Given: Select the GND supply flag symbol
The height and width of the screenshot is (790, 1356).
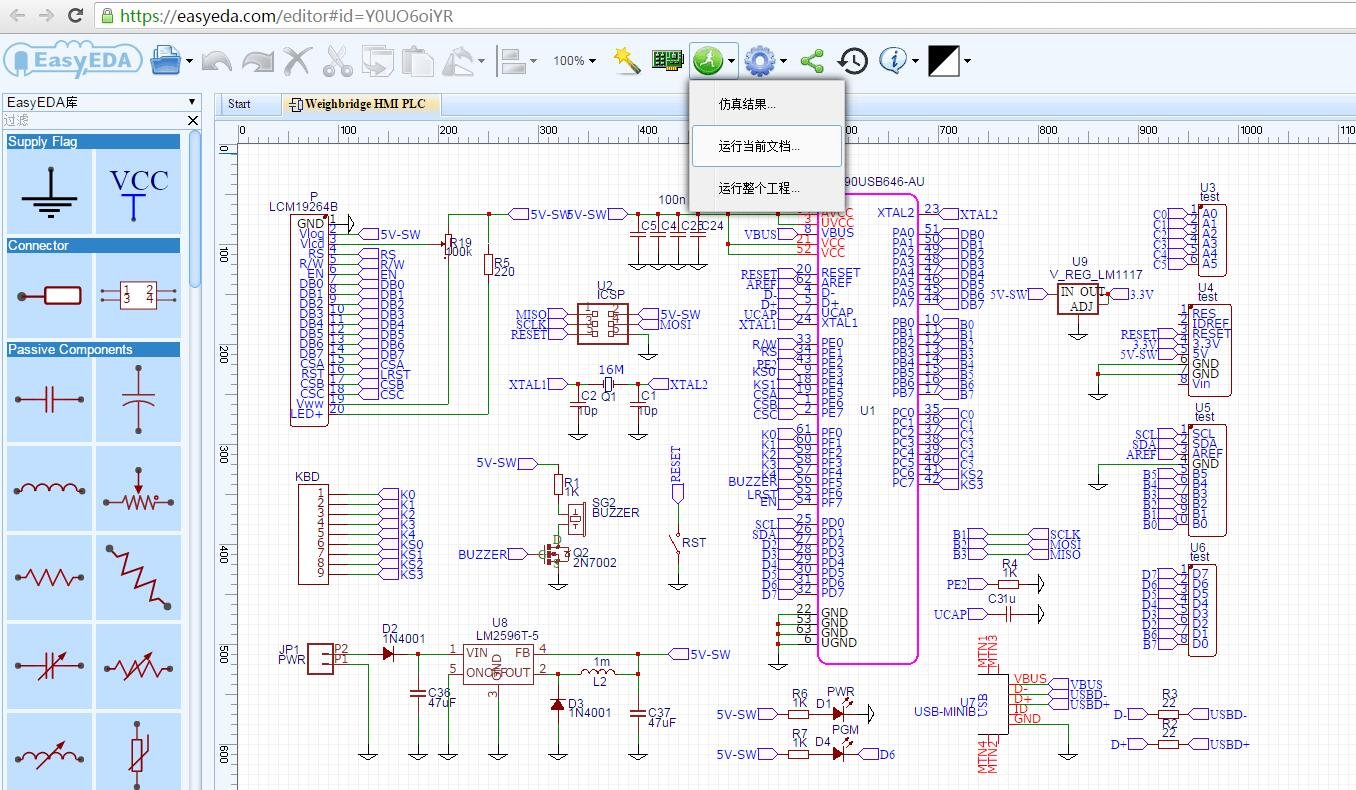Looking at the screenshot, I should click(48, 191).
